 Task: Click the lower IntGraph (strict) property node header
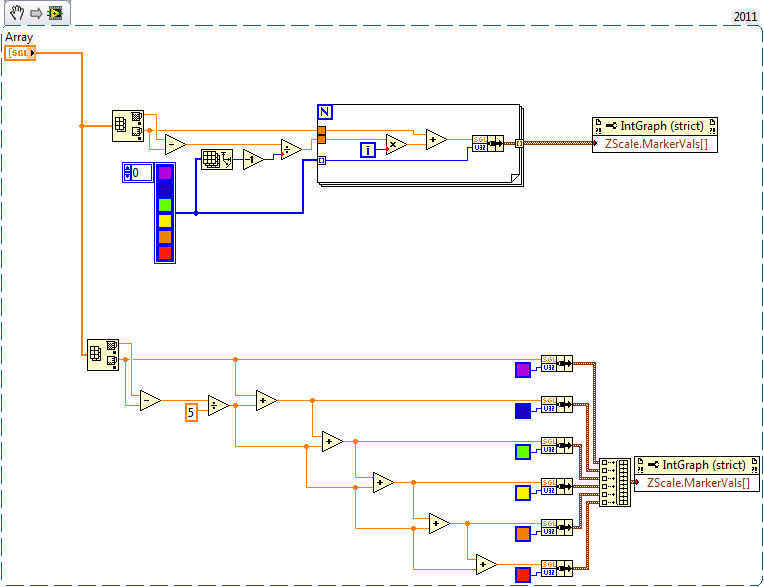(697, 465)
